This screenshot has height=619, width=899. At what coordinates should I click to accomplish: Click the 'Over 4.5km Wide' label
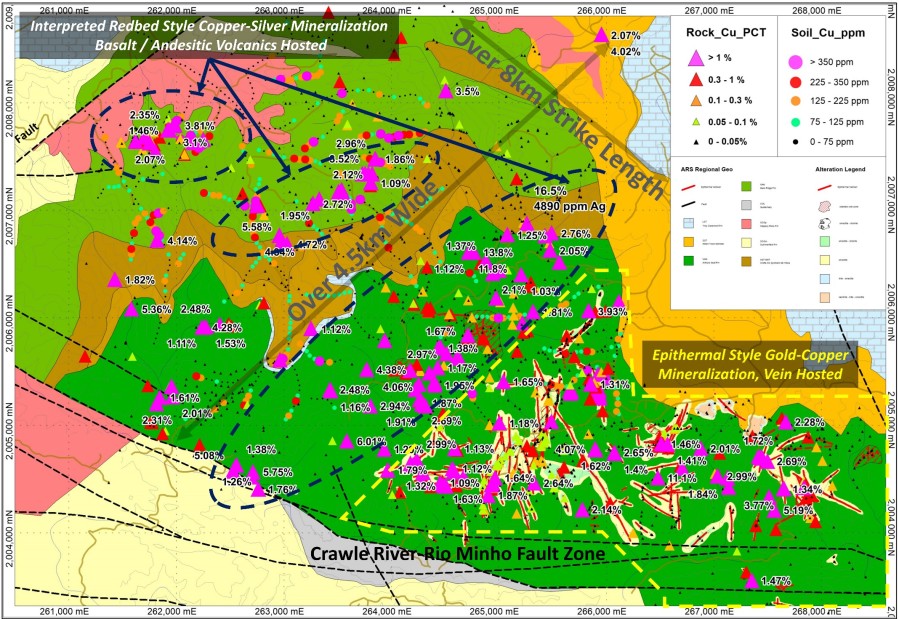pyautogui.click(x=363, y=250)
